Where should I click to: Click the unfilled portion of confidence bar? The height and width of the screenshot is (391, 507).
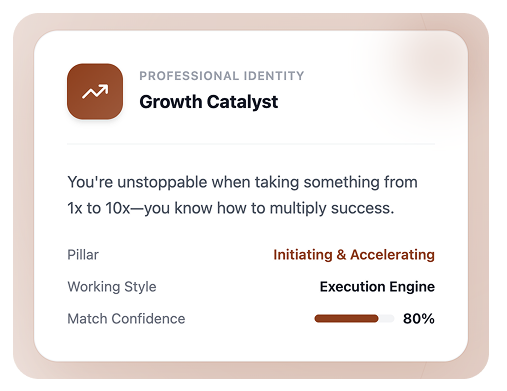(x=386, y=319)
